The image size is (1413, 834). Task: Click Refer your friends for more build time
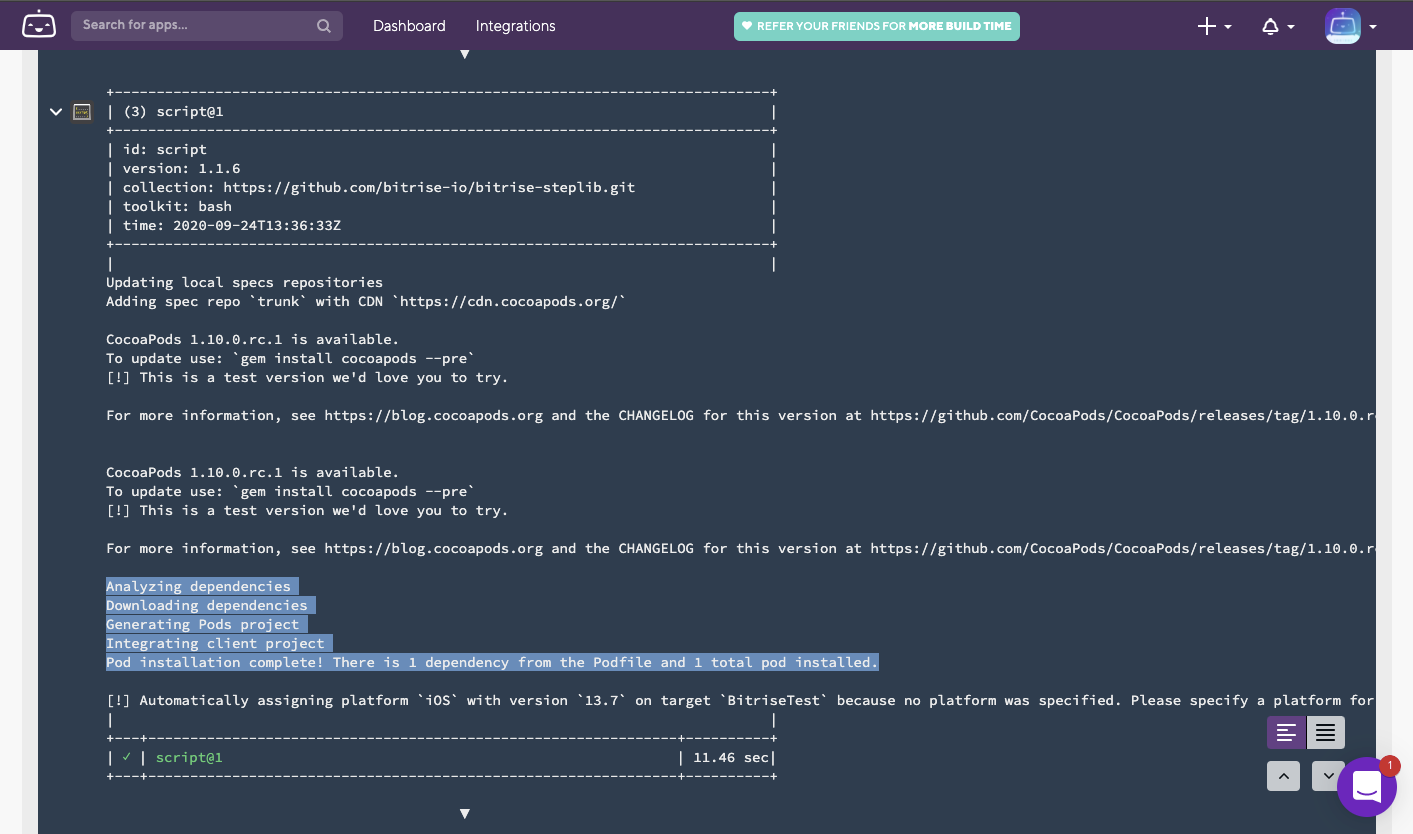pos(877,26)
